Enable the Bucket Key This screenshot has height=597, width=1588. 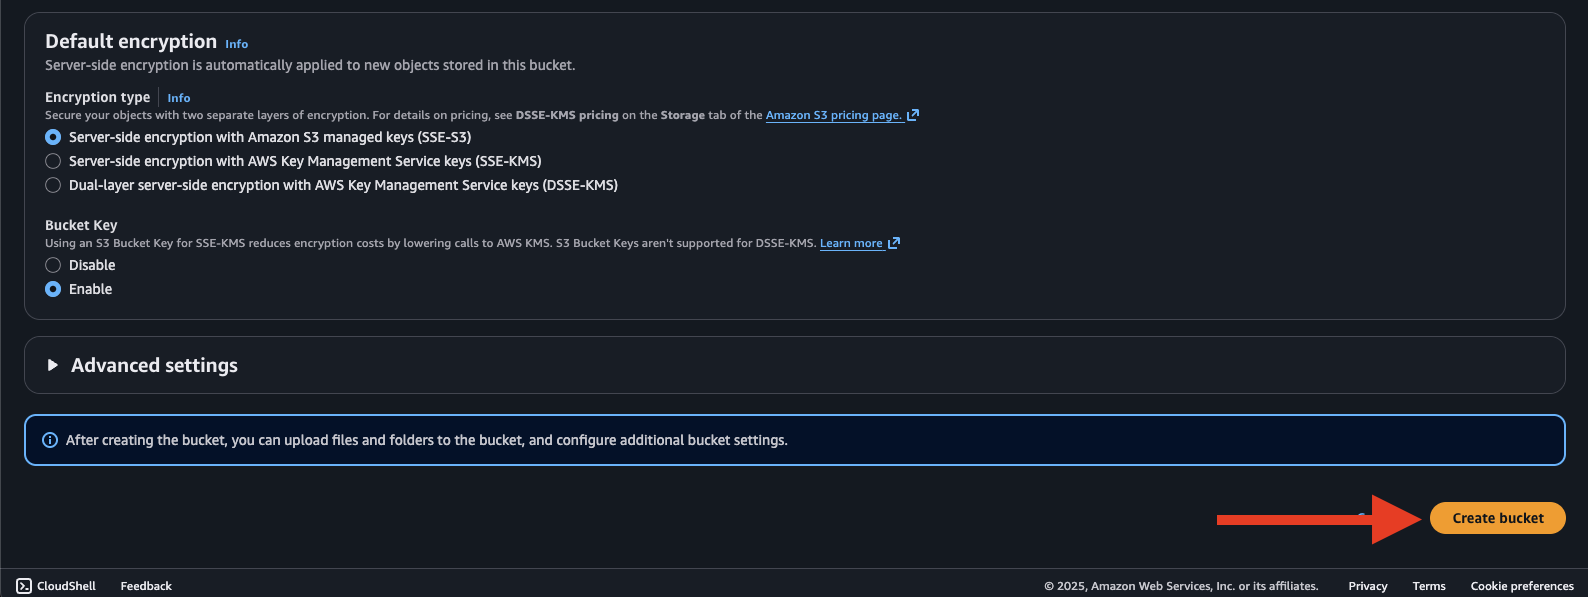click(x=53, y=289)
